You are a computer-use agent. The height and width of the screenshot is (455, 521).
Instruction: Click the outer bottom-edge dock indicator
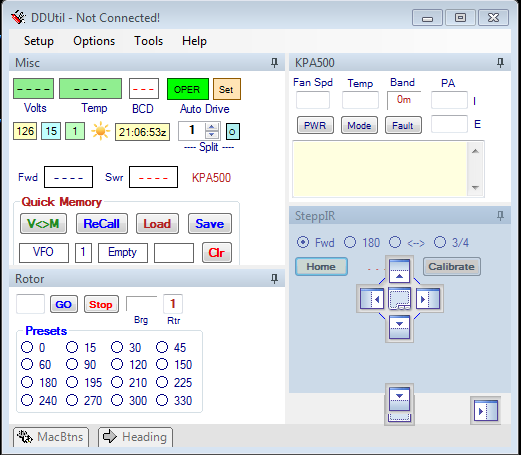[399, 404]
